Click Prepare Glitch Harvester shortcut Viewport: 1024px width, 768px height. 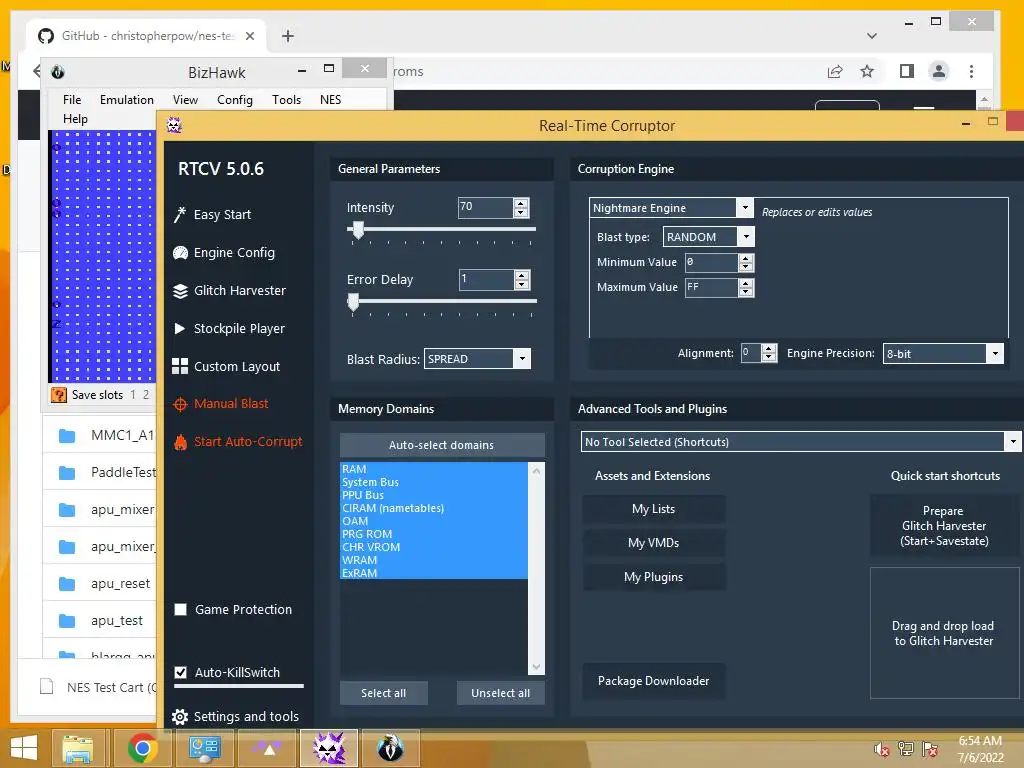[x=944, y=526]
